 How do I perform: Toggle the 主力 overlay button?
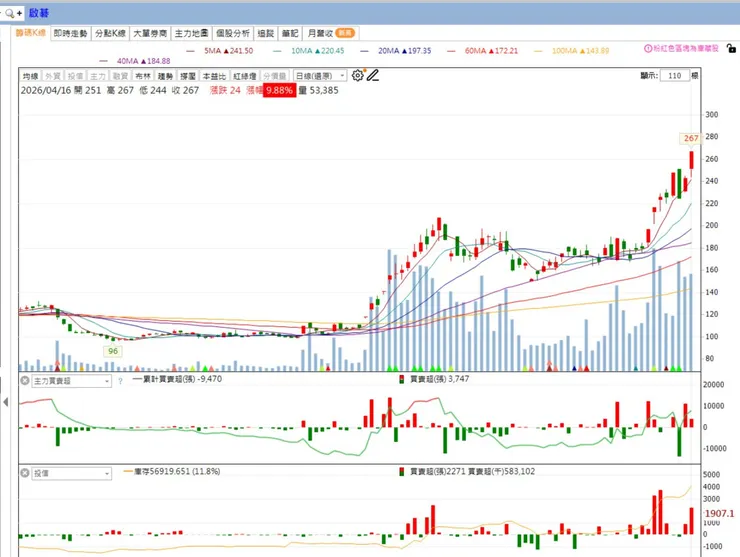(98, 76)
